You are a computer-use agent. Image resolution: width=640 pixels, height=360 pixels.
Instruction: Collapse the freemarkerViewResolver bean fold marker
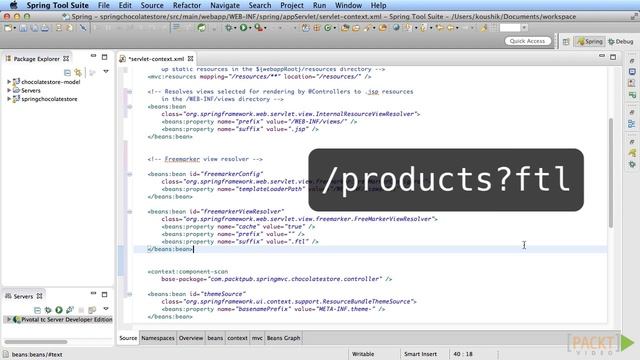(x=129, y=212)
